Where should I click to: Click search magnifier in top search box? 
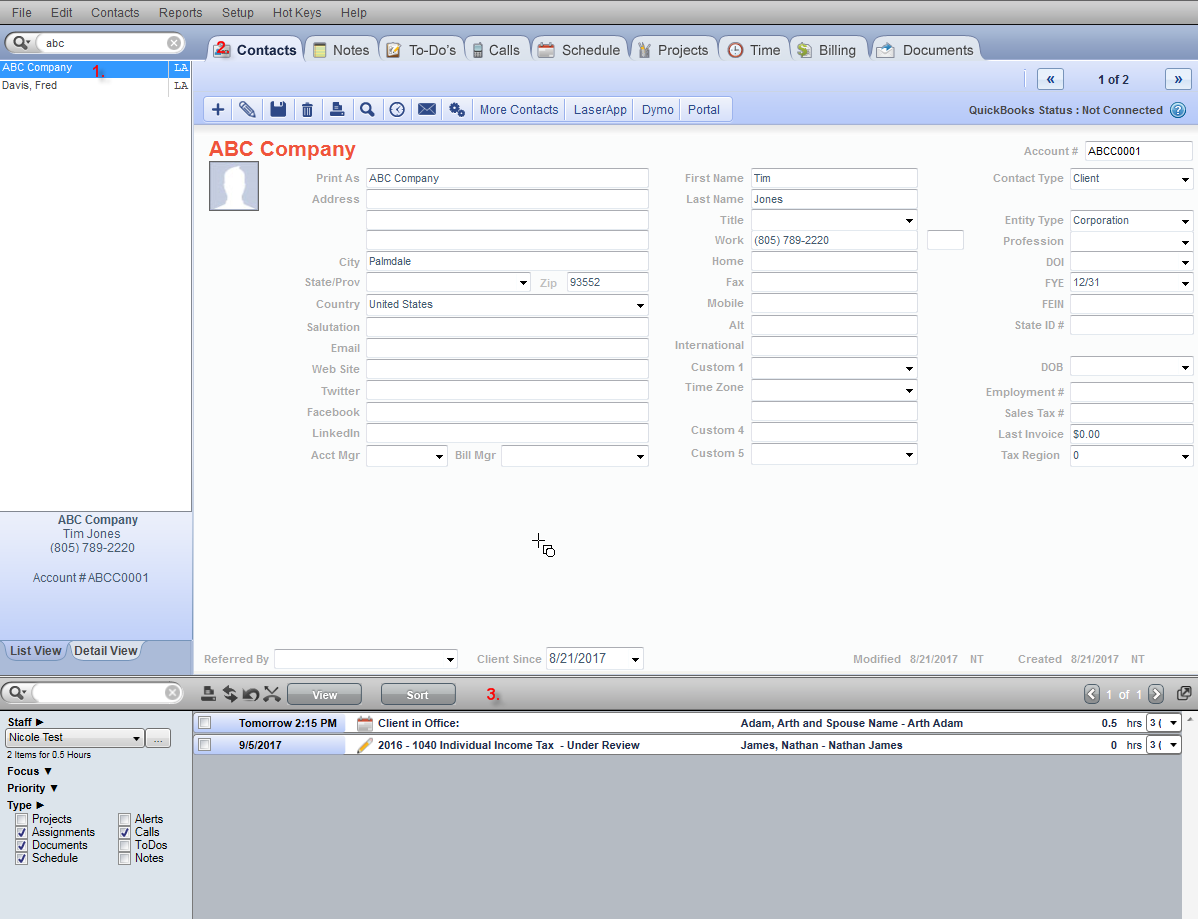[x=21, y=43]
